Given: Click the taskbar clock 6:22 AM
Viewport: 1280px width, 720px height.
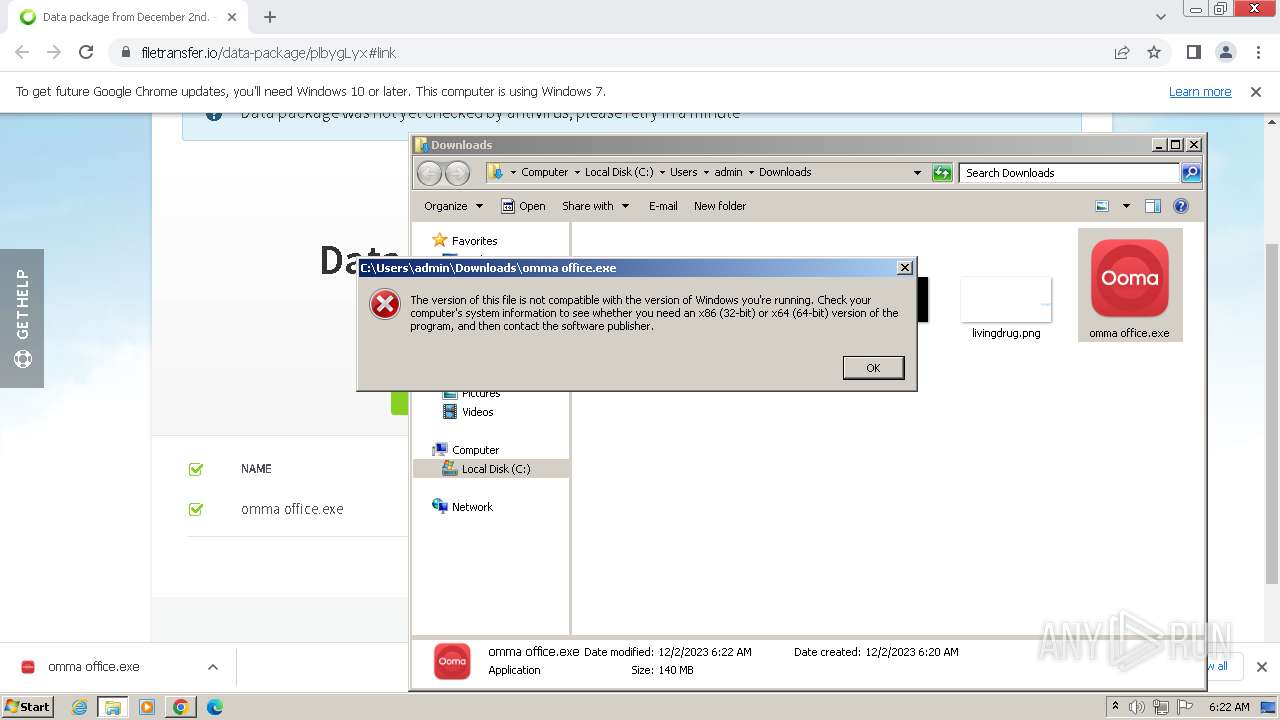Looking at the screenshot, I should point(1229,707).
